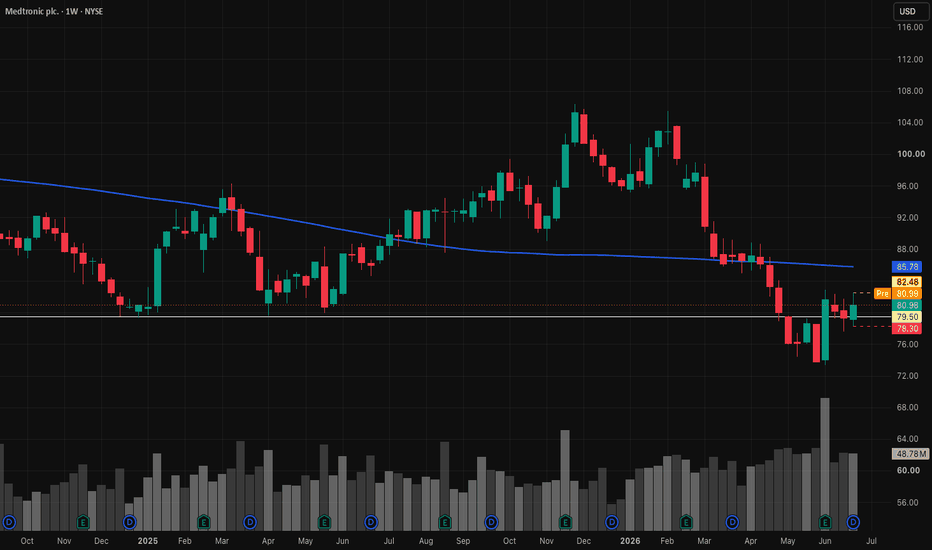Open the USD currency selector
This screenshot has height=550, width=932.
(x=909, y=11)
